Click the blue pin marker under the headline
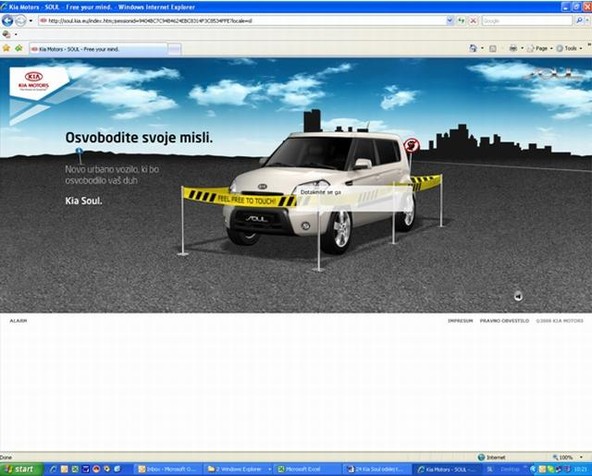The height and width of the screenshot is (476, 592). coord(79,152)
